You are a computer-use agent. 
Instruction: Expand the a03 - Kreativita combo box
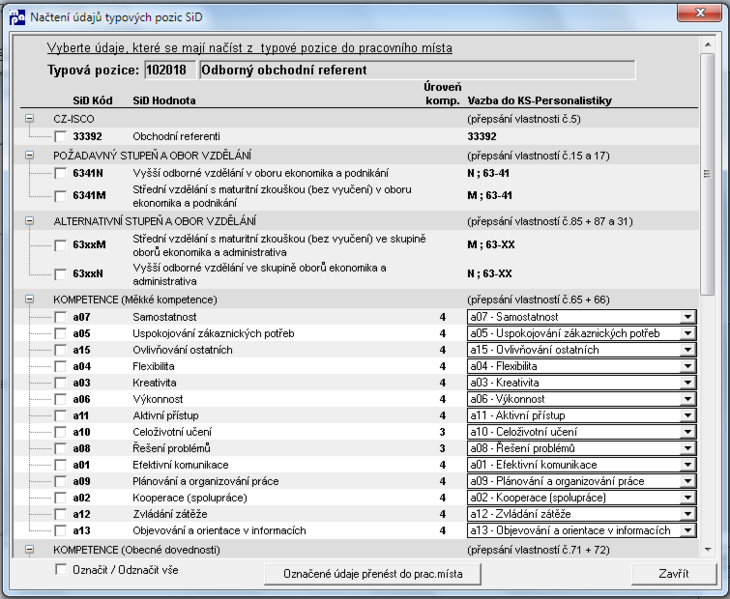point(688,383)
